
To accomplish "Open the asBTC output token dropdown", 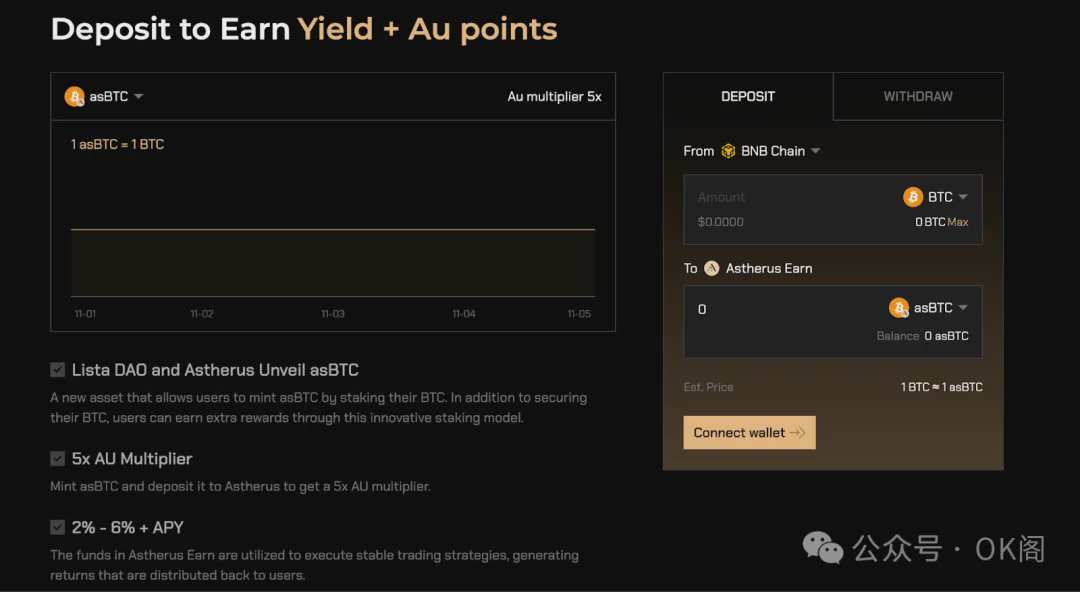I will (963, 308).
